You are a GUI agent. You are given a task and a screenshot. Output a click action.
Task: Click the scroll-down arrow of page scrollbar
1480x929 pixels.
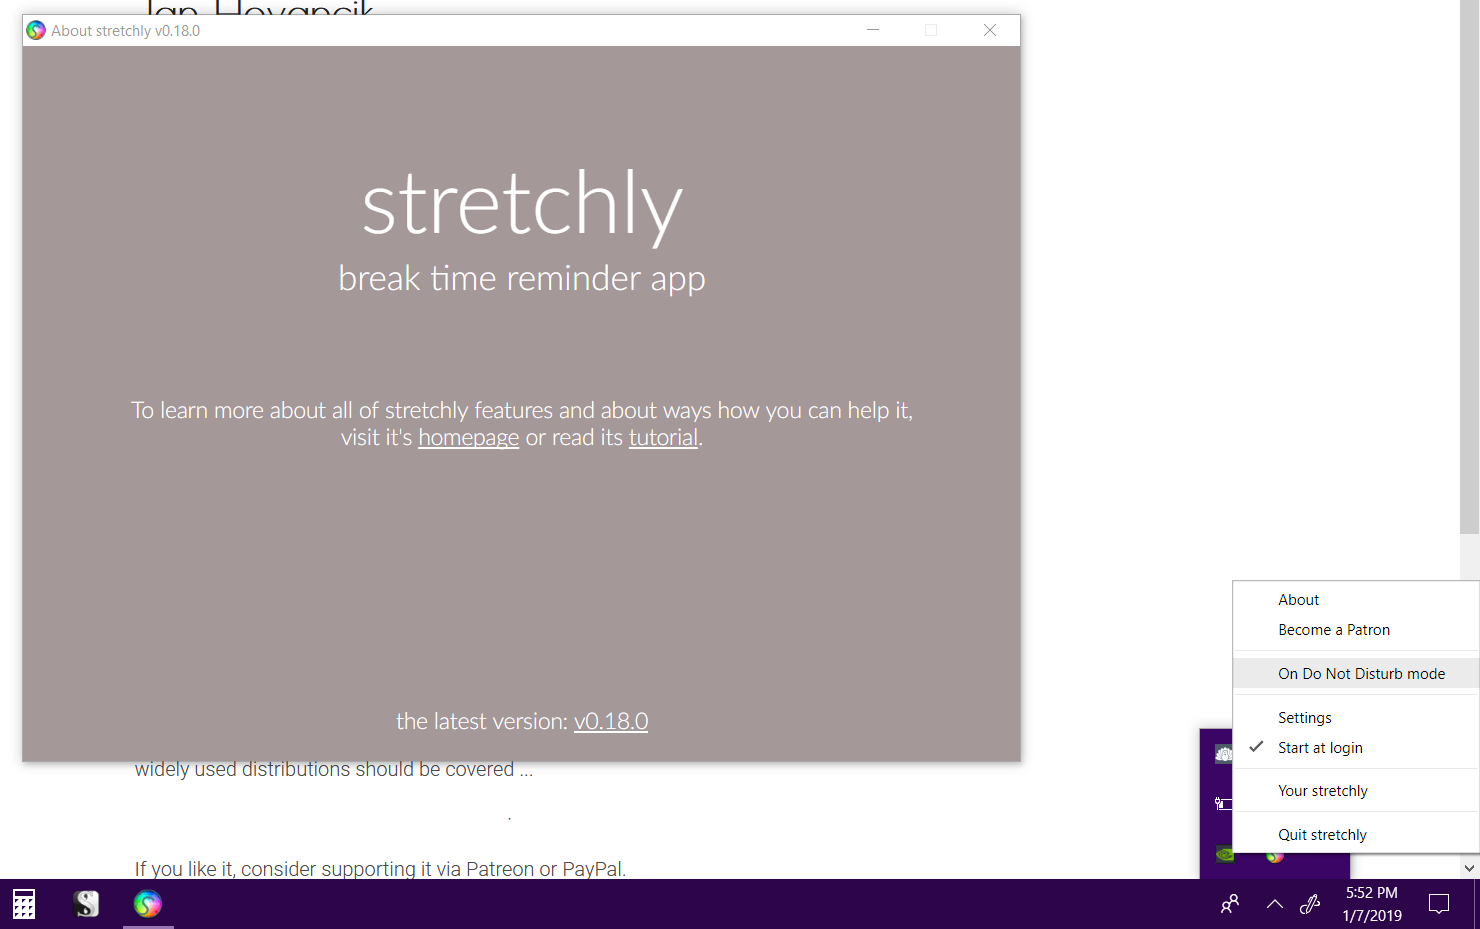tap(1469, 868)
